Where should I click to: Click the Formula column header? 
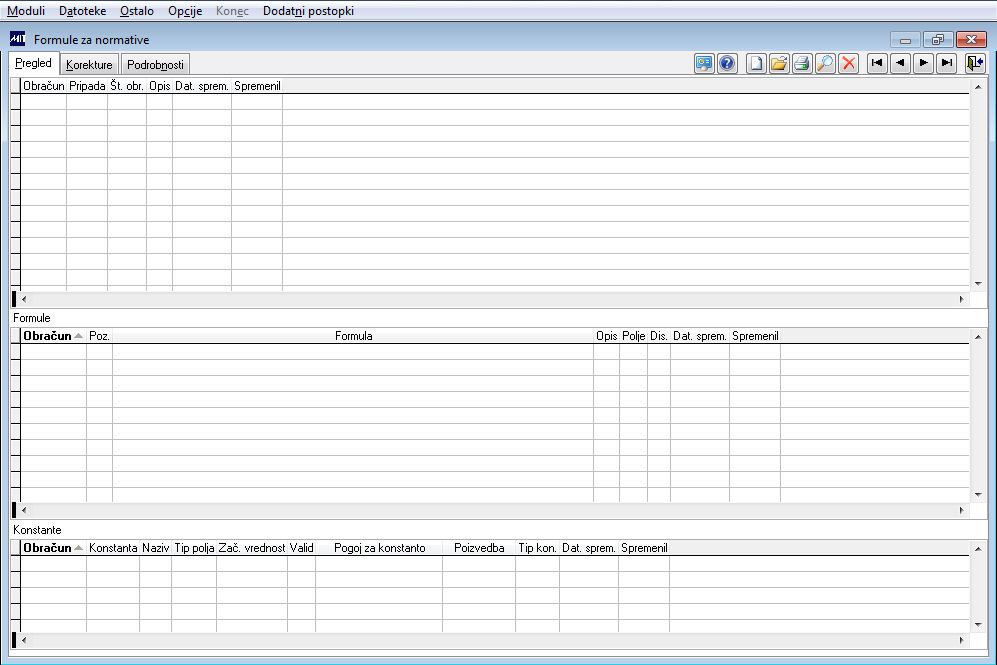pos(353,336)
